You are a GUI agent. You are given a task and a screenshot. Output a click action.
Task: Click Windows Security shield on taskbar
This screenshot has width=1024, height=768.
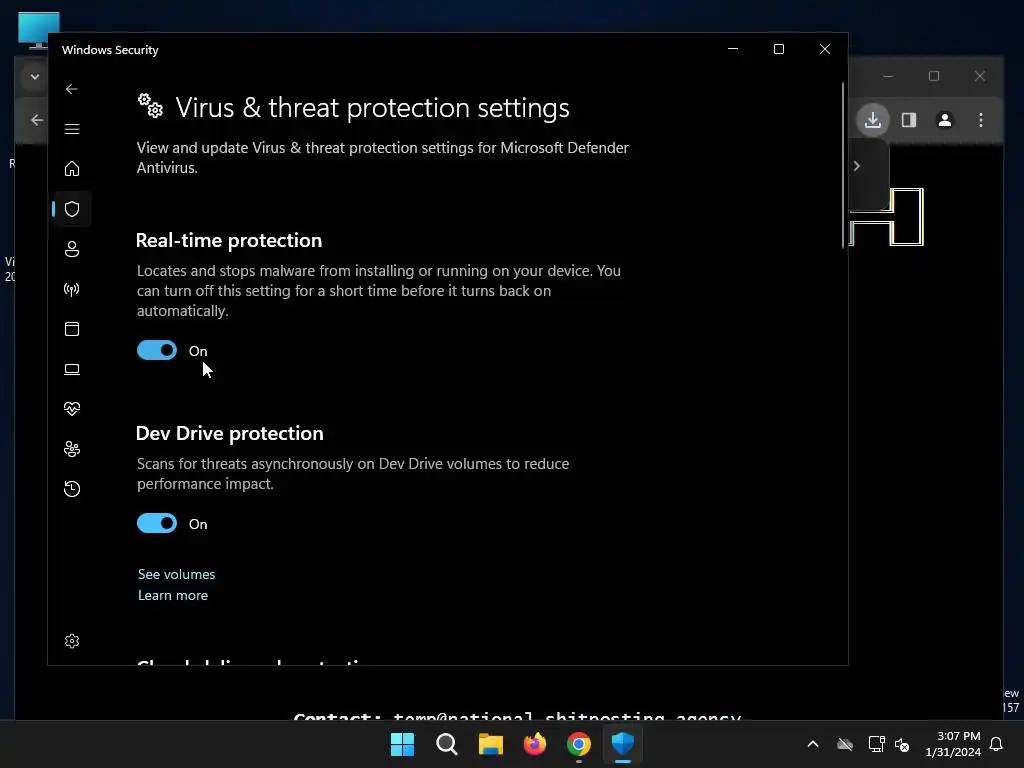(x=622, y=744)
